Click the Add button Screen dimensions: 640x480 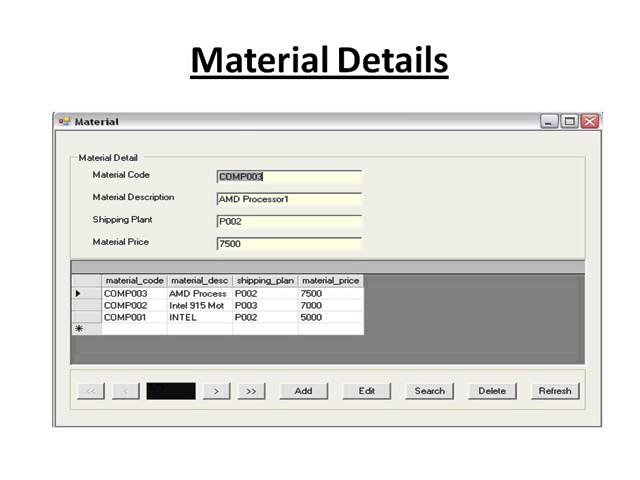304,391
